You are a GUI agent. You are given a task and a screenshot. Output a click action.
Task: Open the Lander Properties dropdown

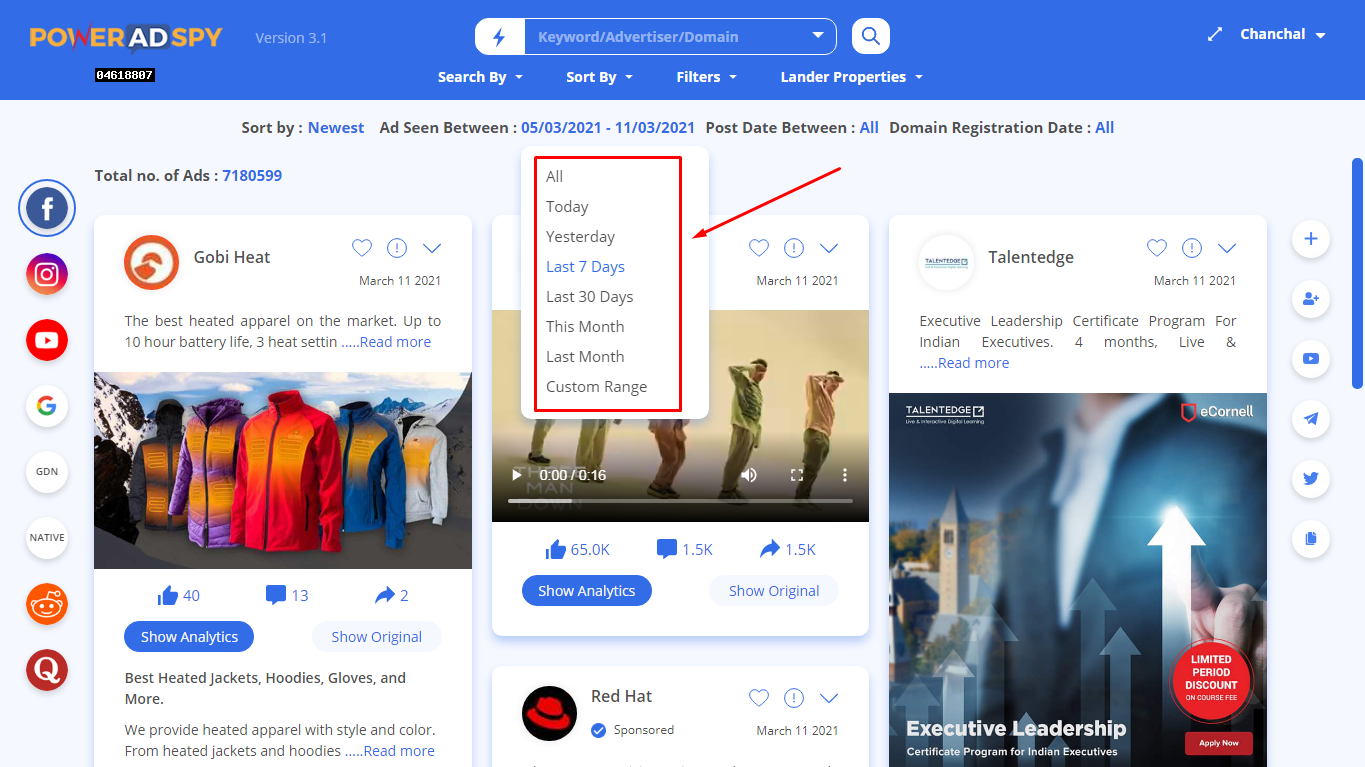point(851,77)
